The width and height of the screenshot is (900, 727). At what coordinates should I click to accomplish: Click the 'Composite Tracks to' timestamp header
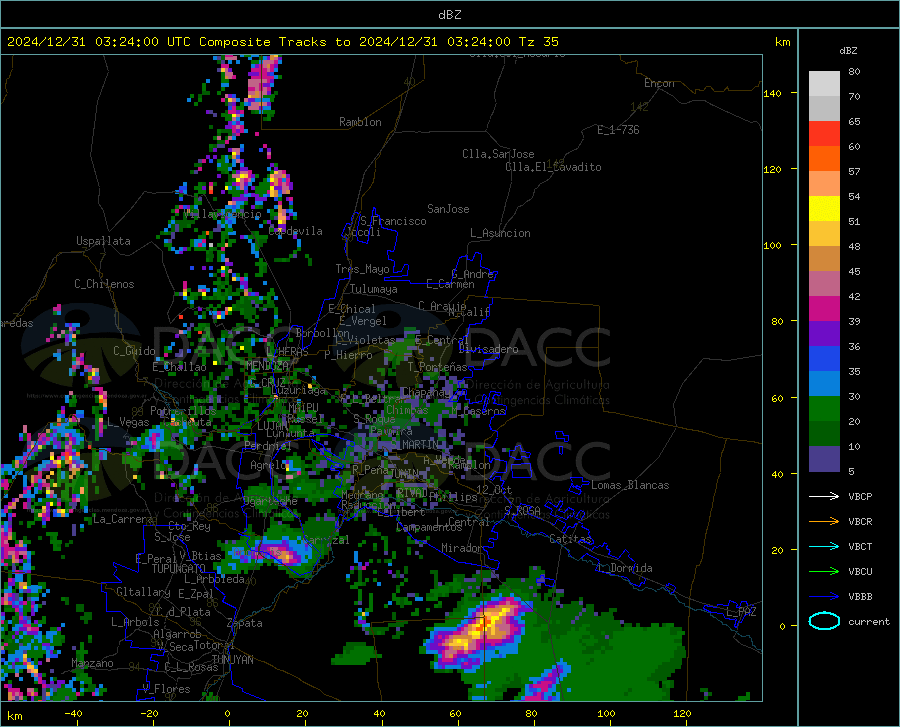pyautogui.click(x=282, y=42)
